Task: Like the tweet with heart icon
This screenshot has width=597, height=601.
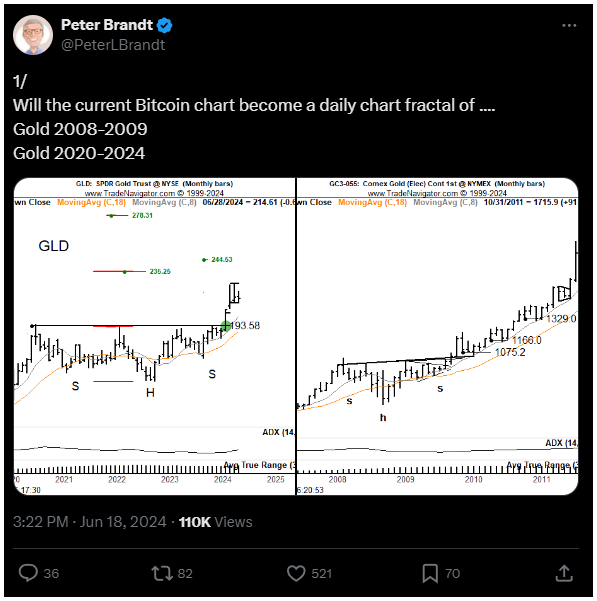Action: [296, 573]
